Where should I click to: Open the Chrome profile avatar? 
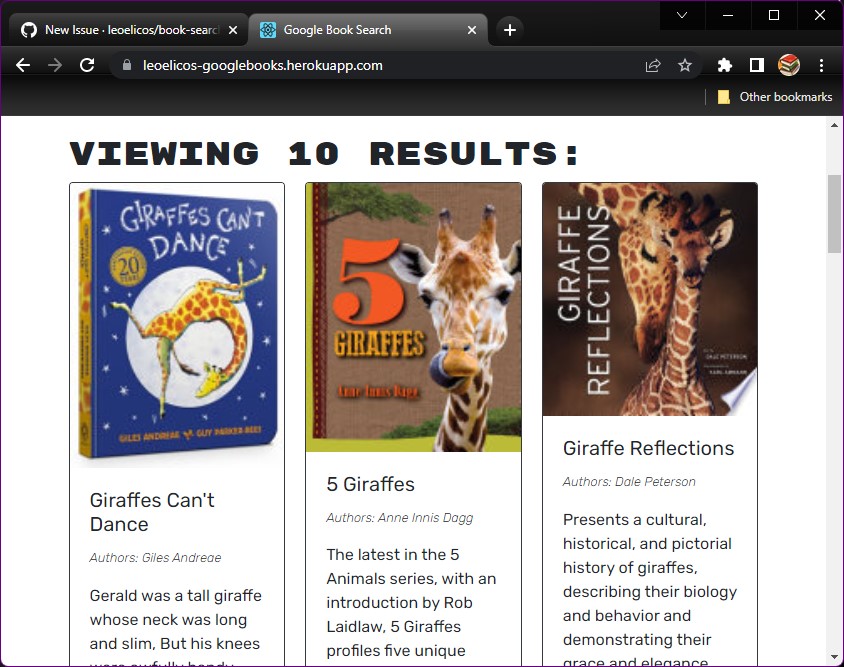coord(789,65)
